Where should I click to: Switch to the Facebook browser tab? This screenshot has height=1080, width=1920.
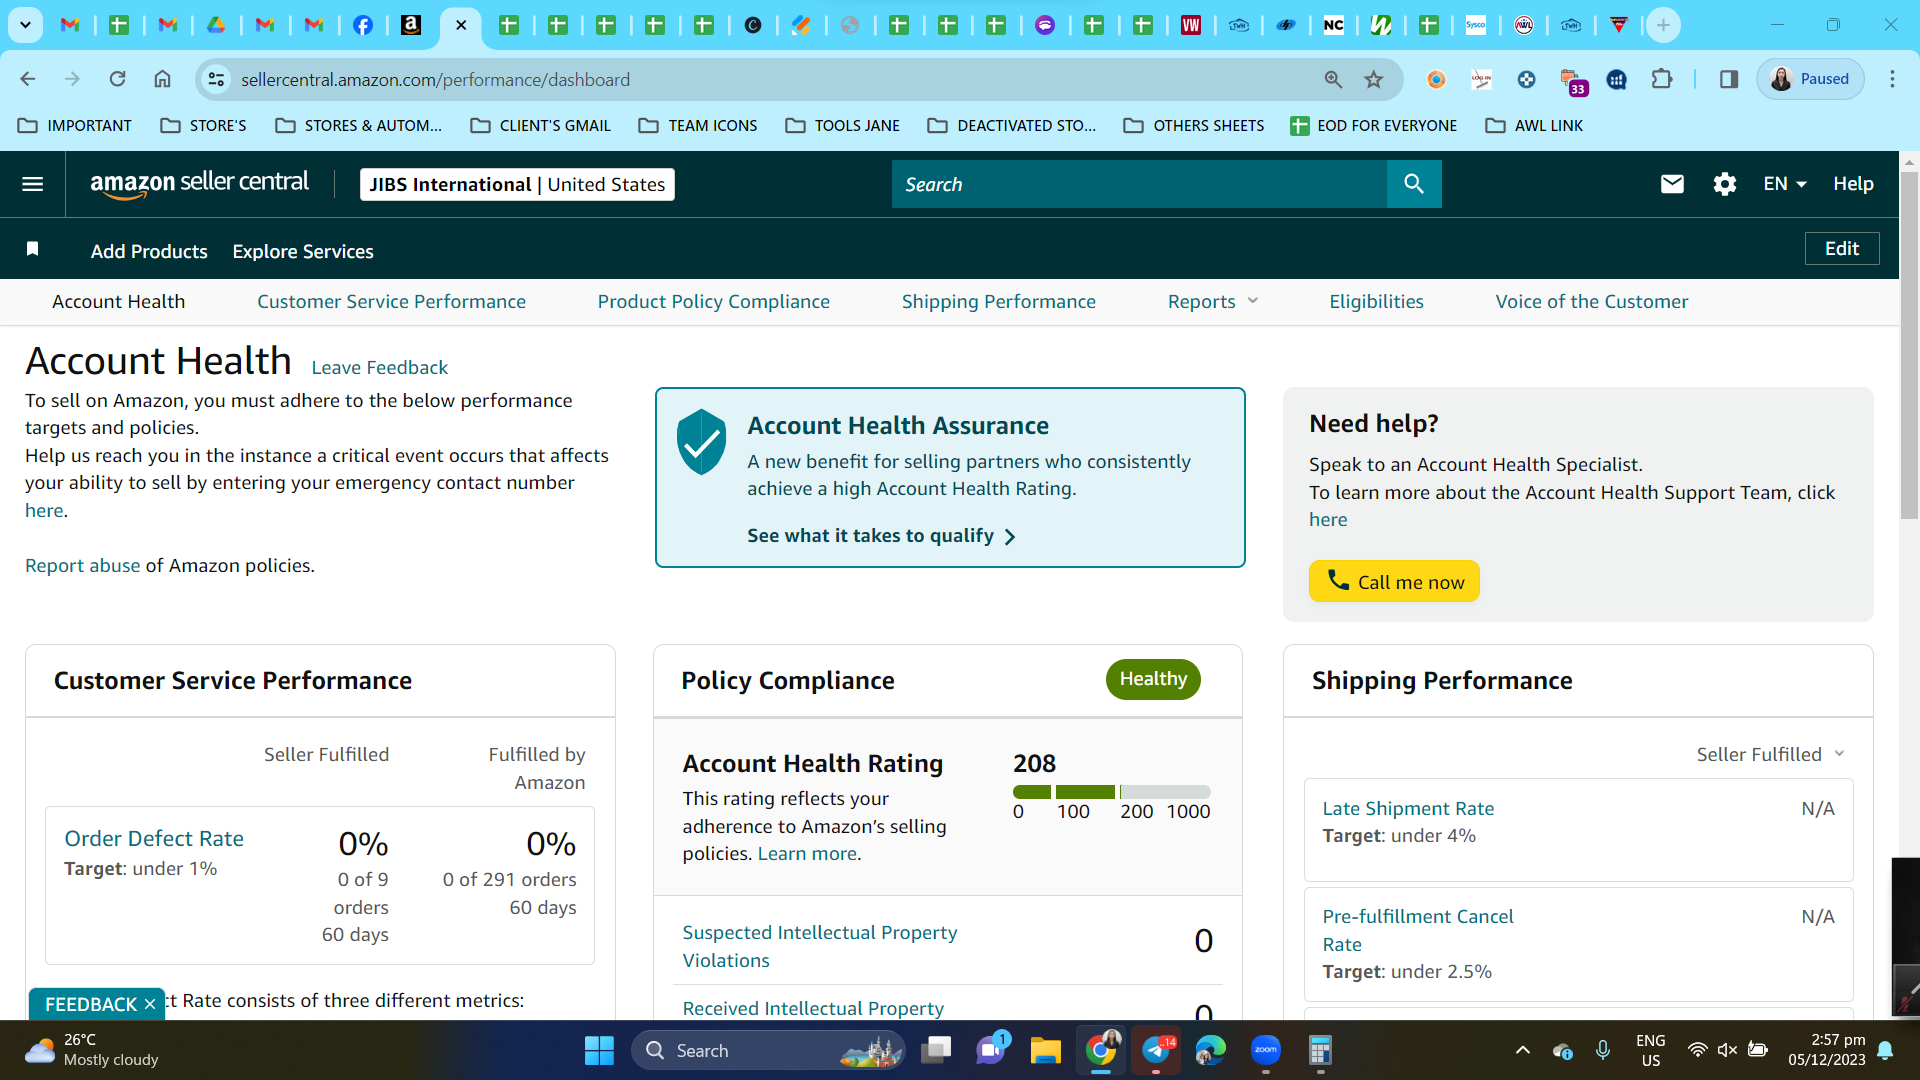click(363, 25)
